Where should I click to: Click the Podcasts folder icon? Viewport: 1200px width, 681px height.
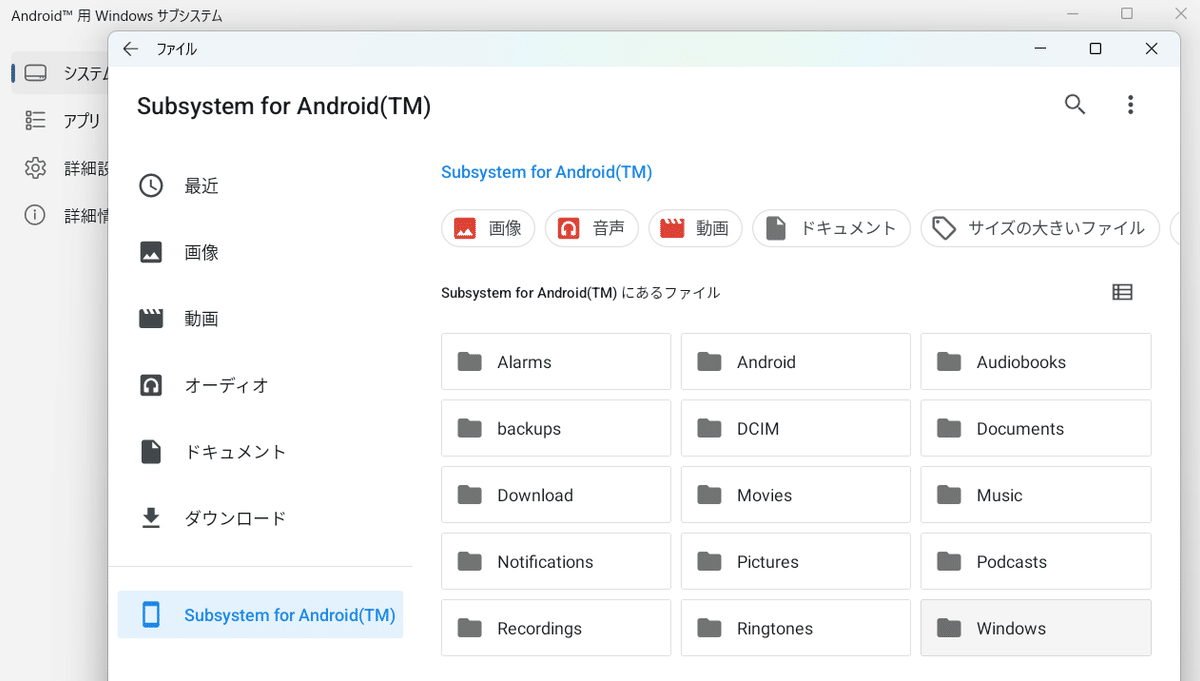point(949,561)
